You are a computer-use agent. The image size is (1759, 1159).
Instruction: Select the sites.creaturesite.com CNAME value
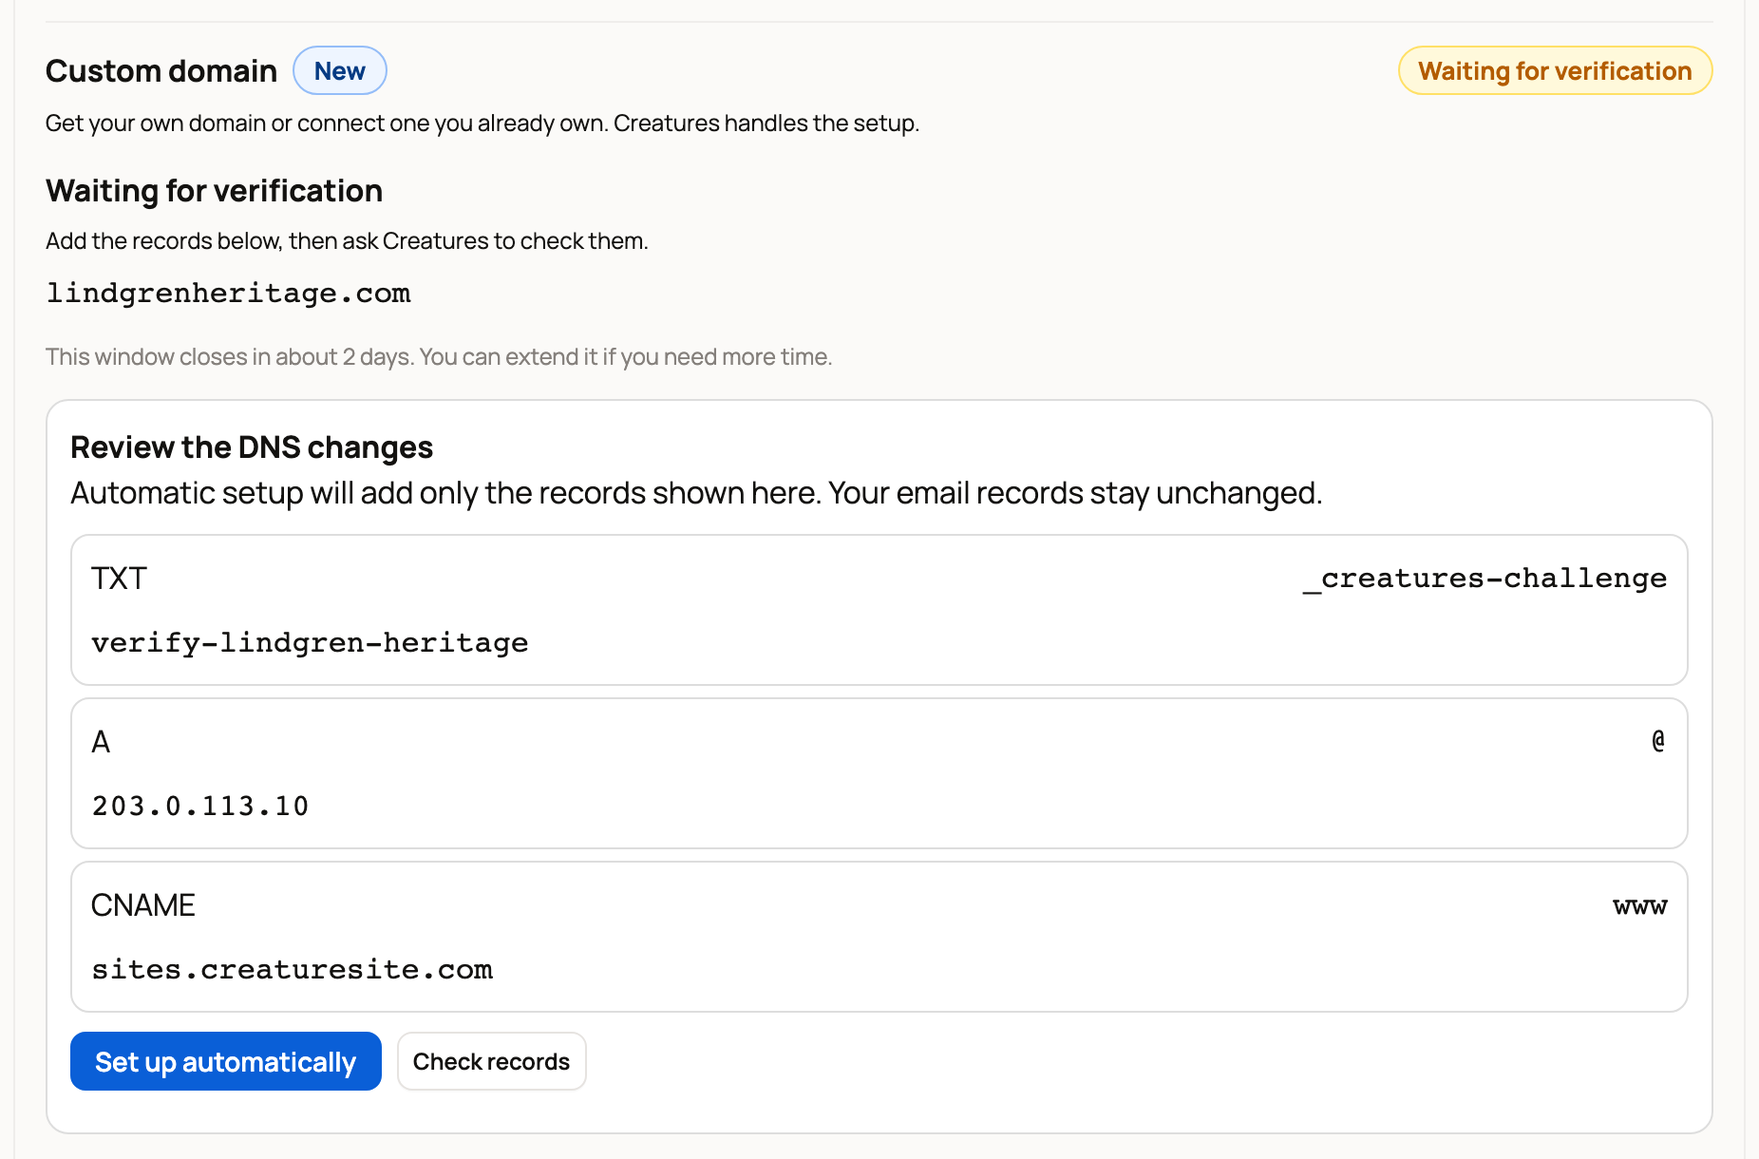tap(292, 969)
